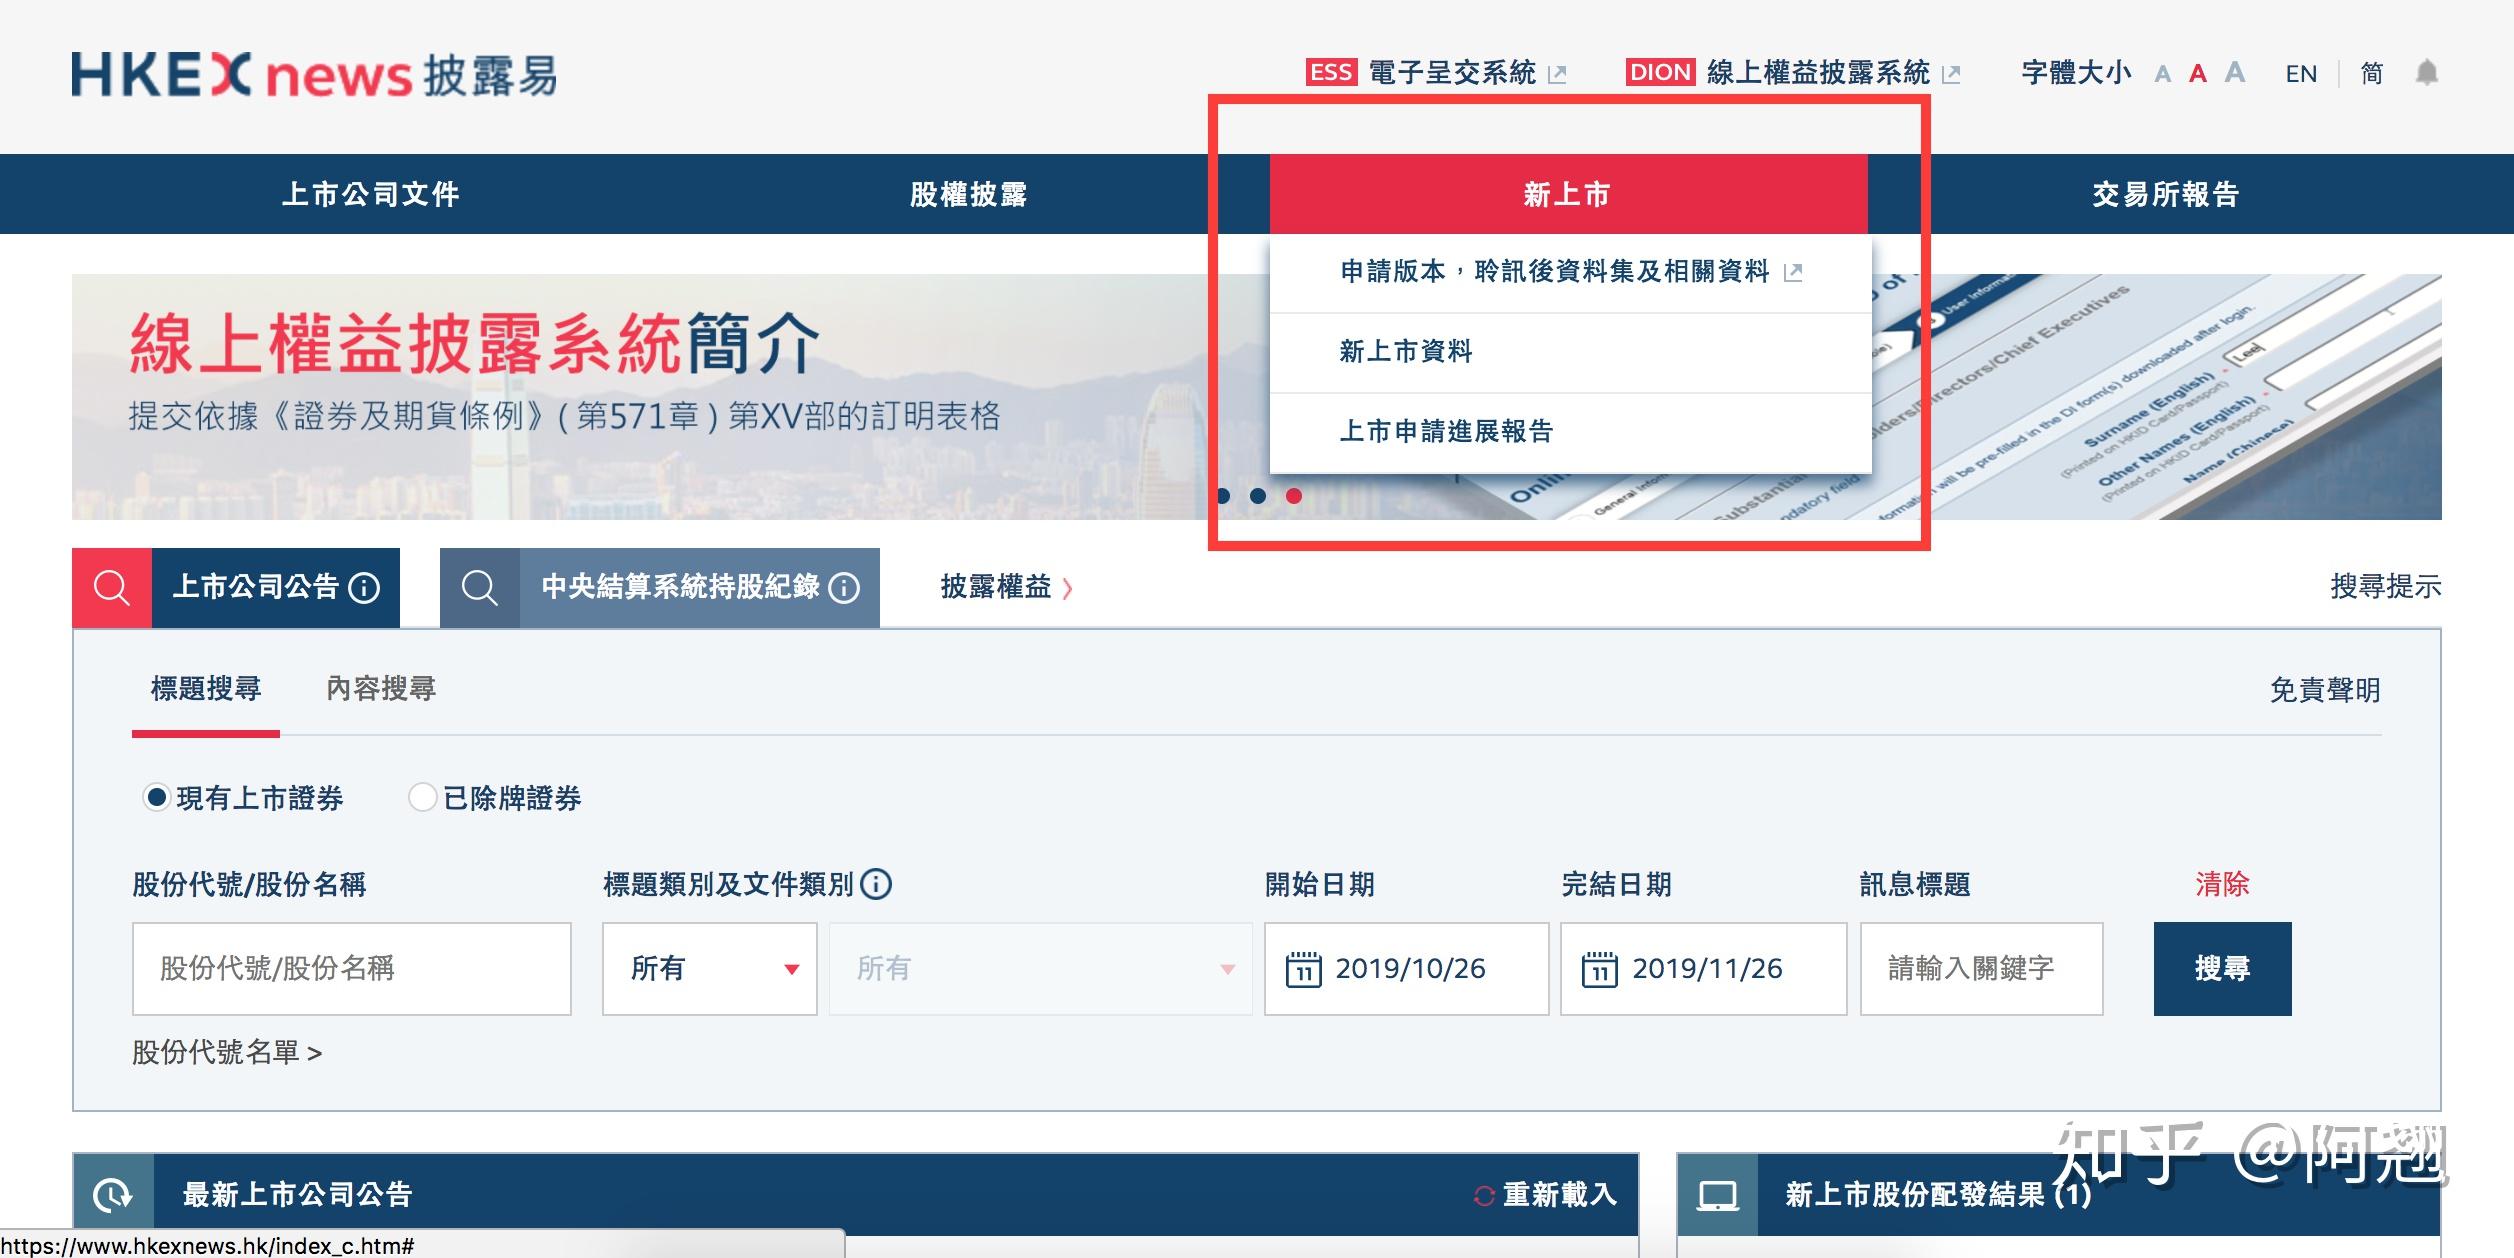This screenshot has height=1258, width=2514.
Task: Click the notification bell icon
Action: click(2429, 73)
